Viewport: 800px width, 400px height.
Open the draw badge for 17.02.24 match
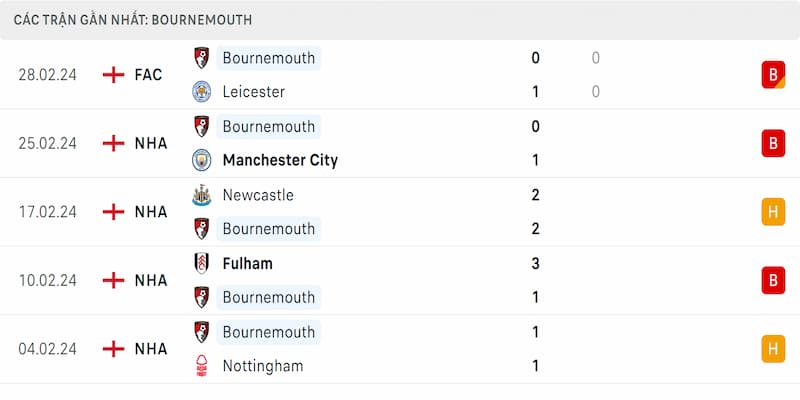[773, 212]
